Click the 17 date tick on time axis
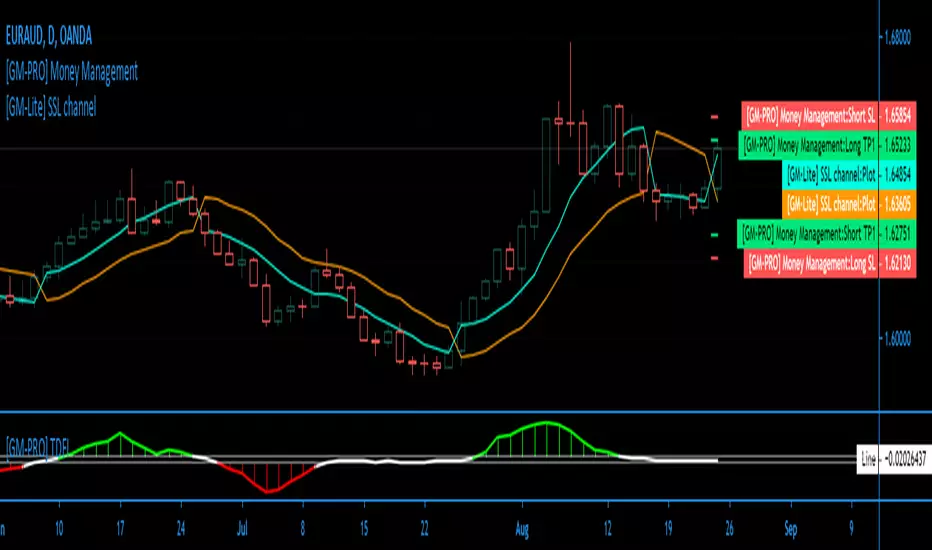 coord(120,529)
